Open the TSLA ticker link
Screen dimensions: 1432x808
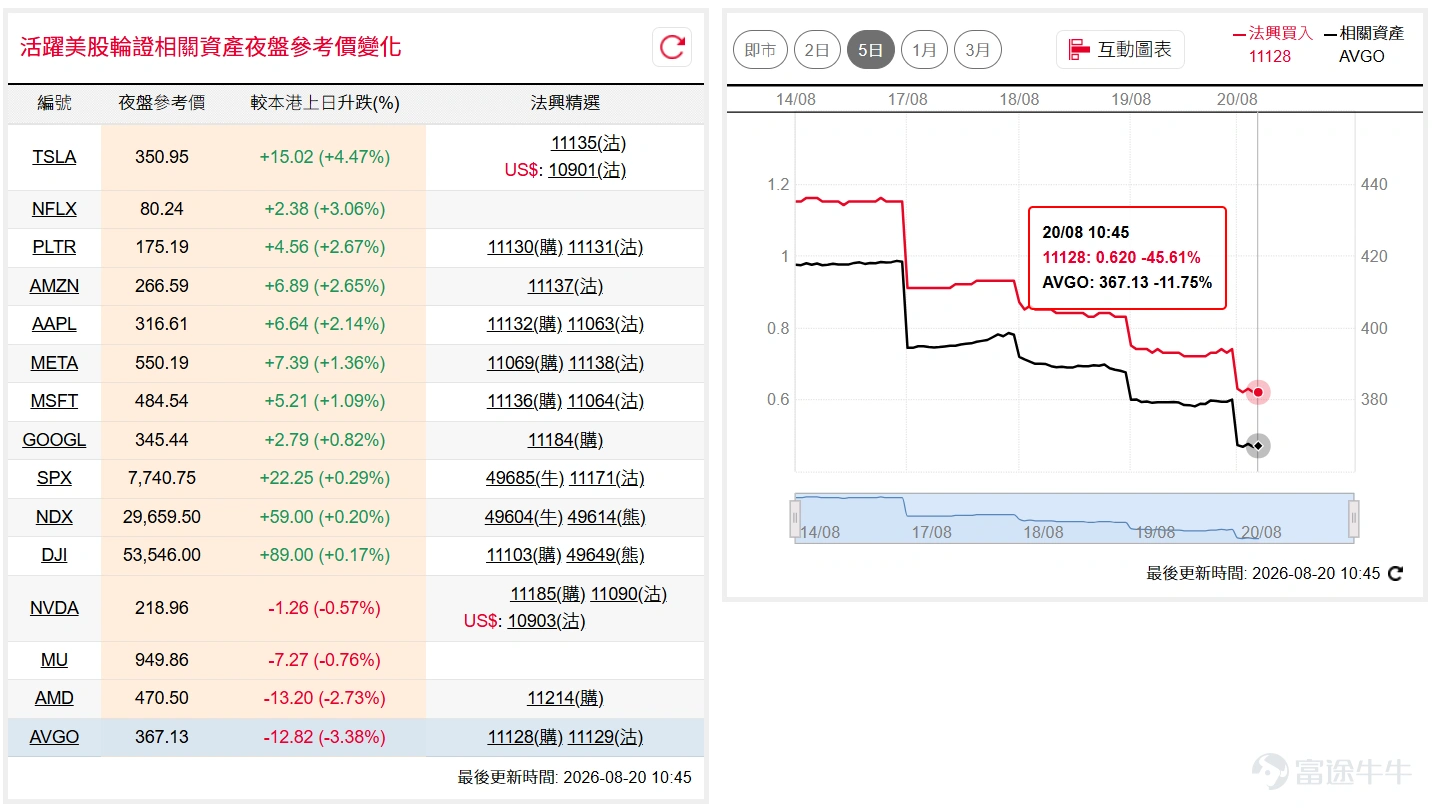(54, 157)
